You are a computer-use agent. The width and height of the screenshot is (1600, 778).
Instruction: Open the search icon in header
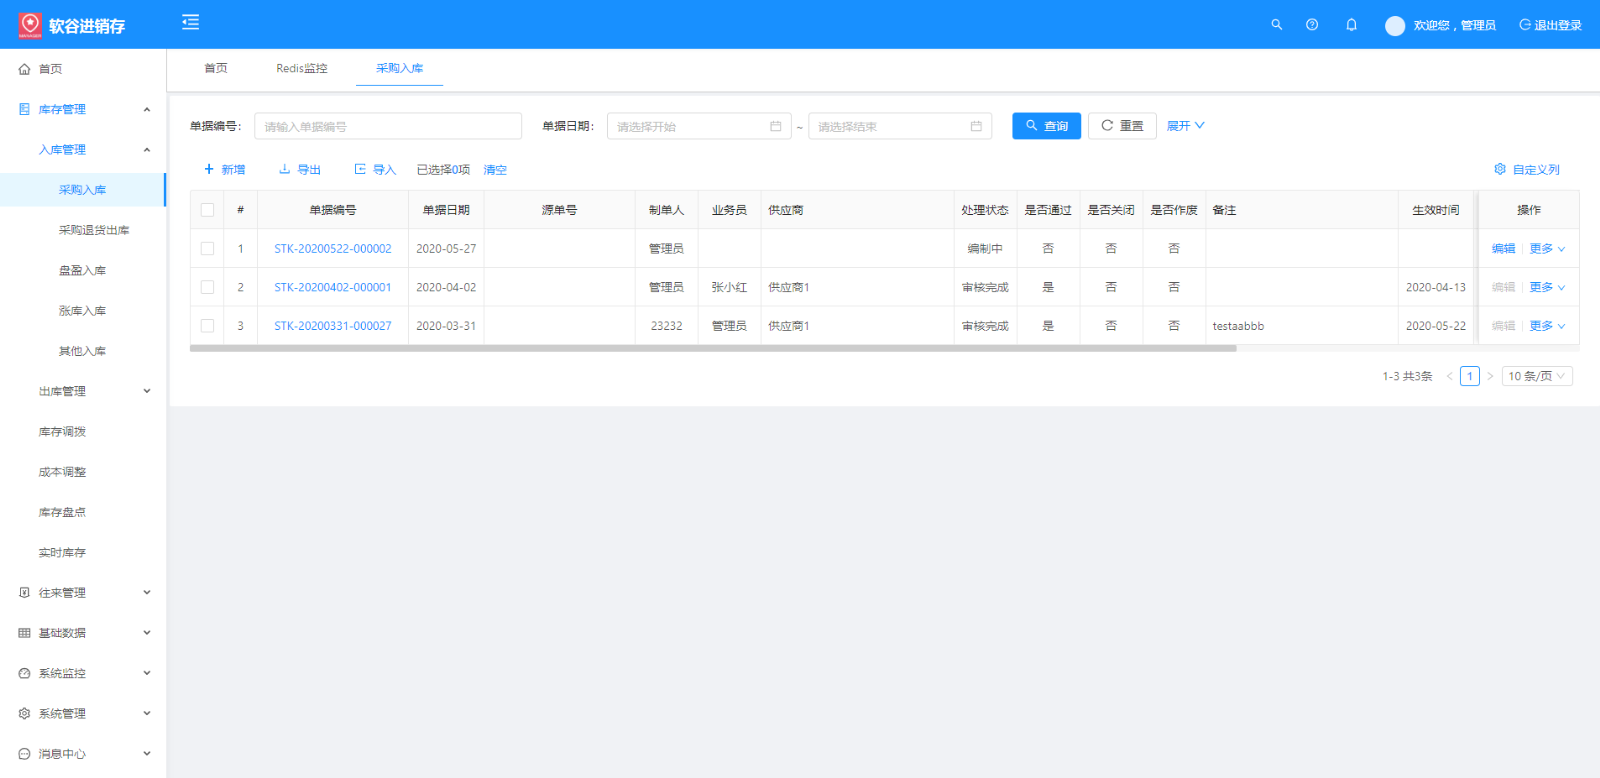(1276, 25)
